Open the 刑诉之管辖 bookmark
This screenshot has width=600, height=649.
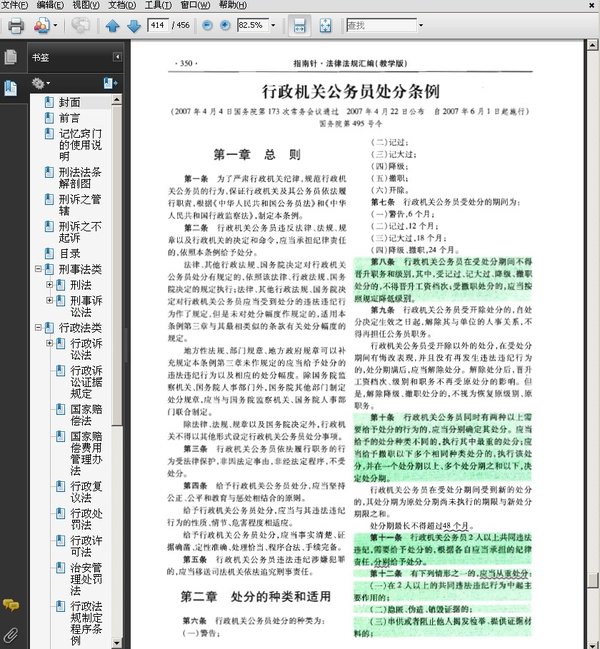(x=80, y=205)
